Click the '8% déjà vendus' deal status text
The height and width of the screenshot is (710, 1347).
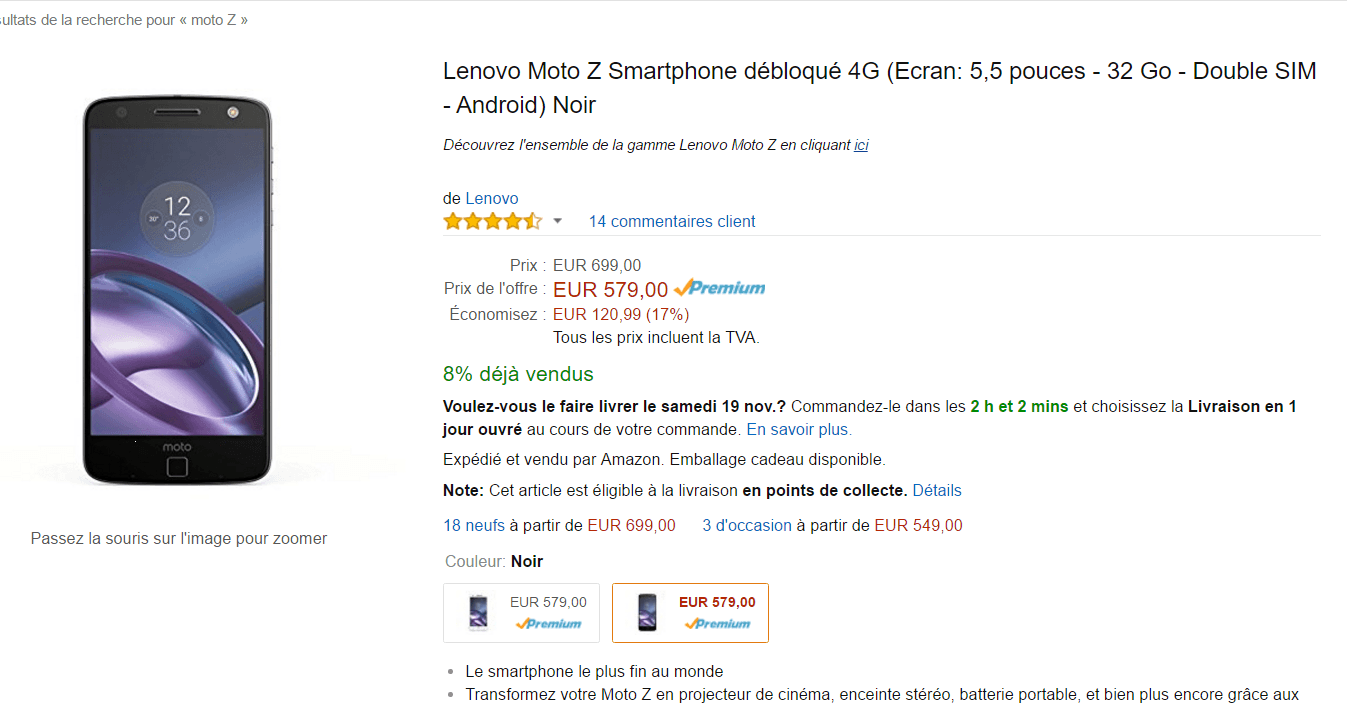click(518, 374)
